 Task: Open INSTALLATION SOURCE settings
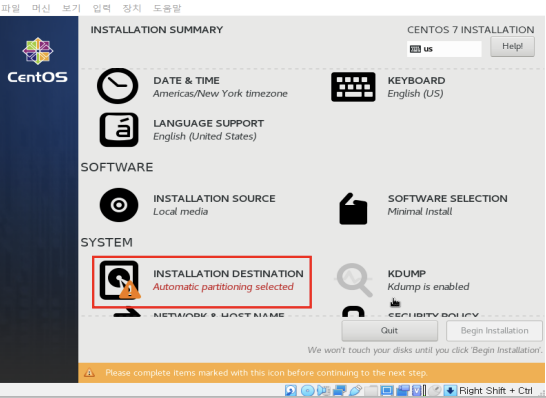[187, 205]
